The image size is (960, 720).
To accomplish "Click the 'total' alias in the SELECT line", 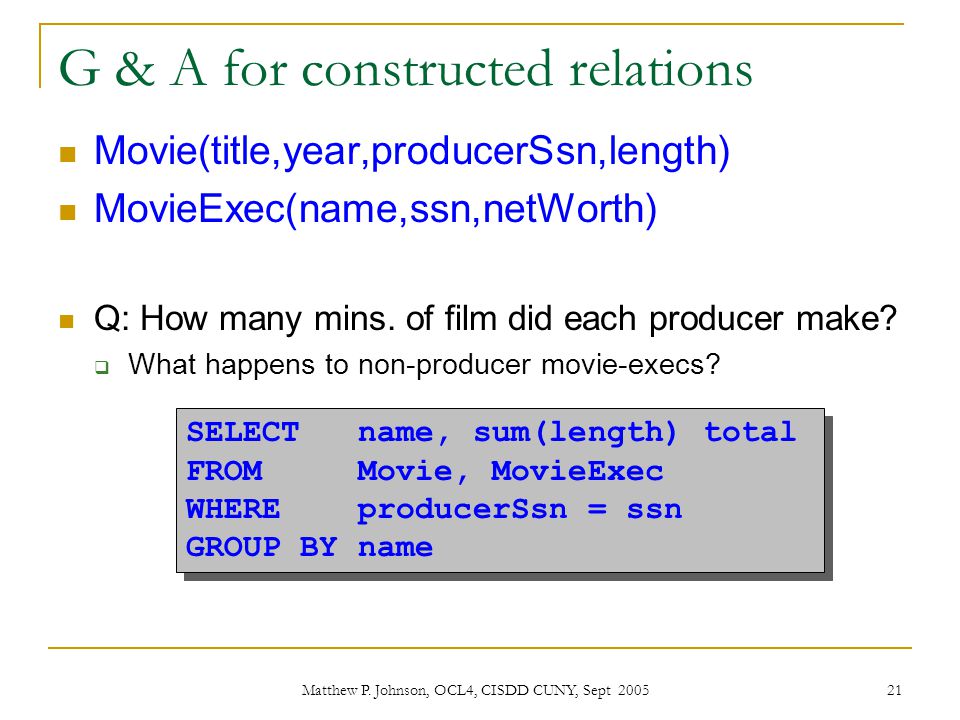I will [x=750, y=432].
